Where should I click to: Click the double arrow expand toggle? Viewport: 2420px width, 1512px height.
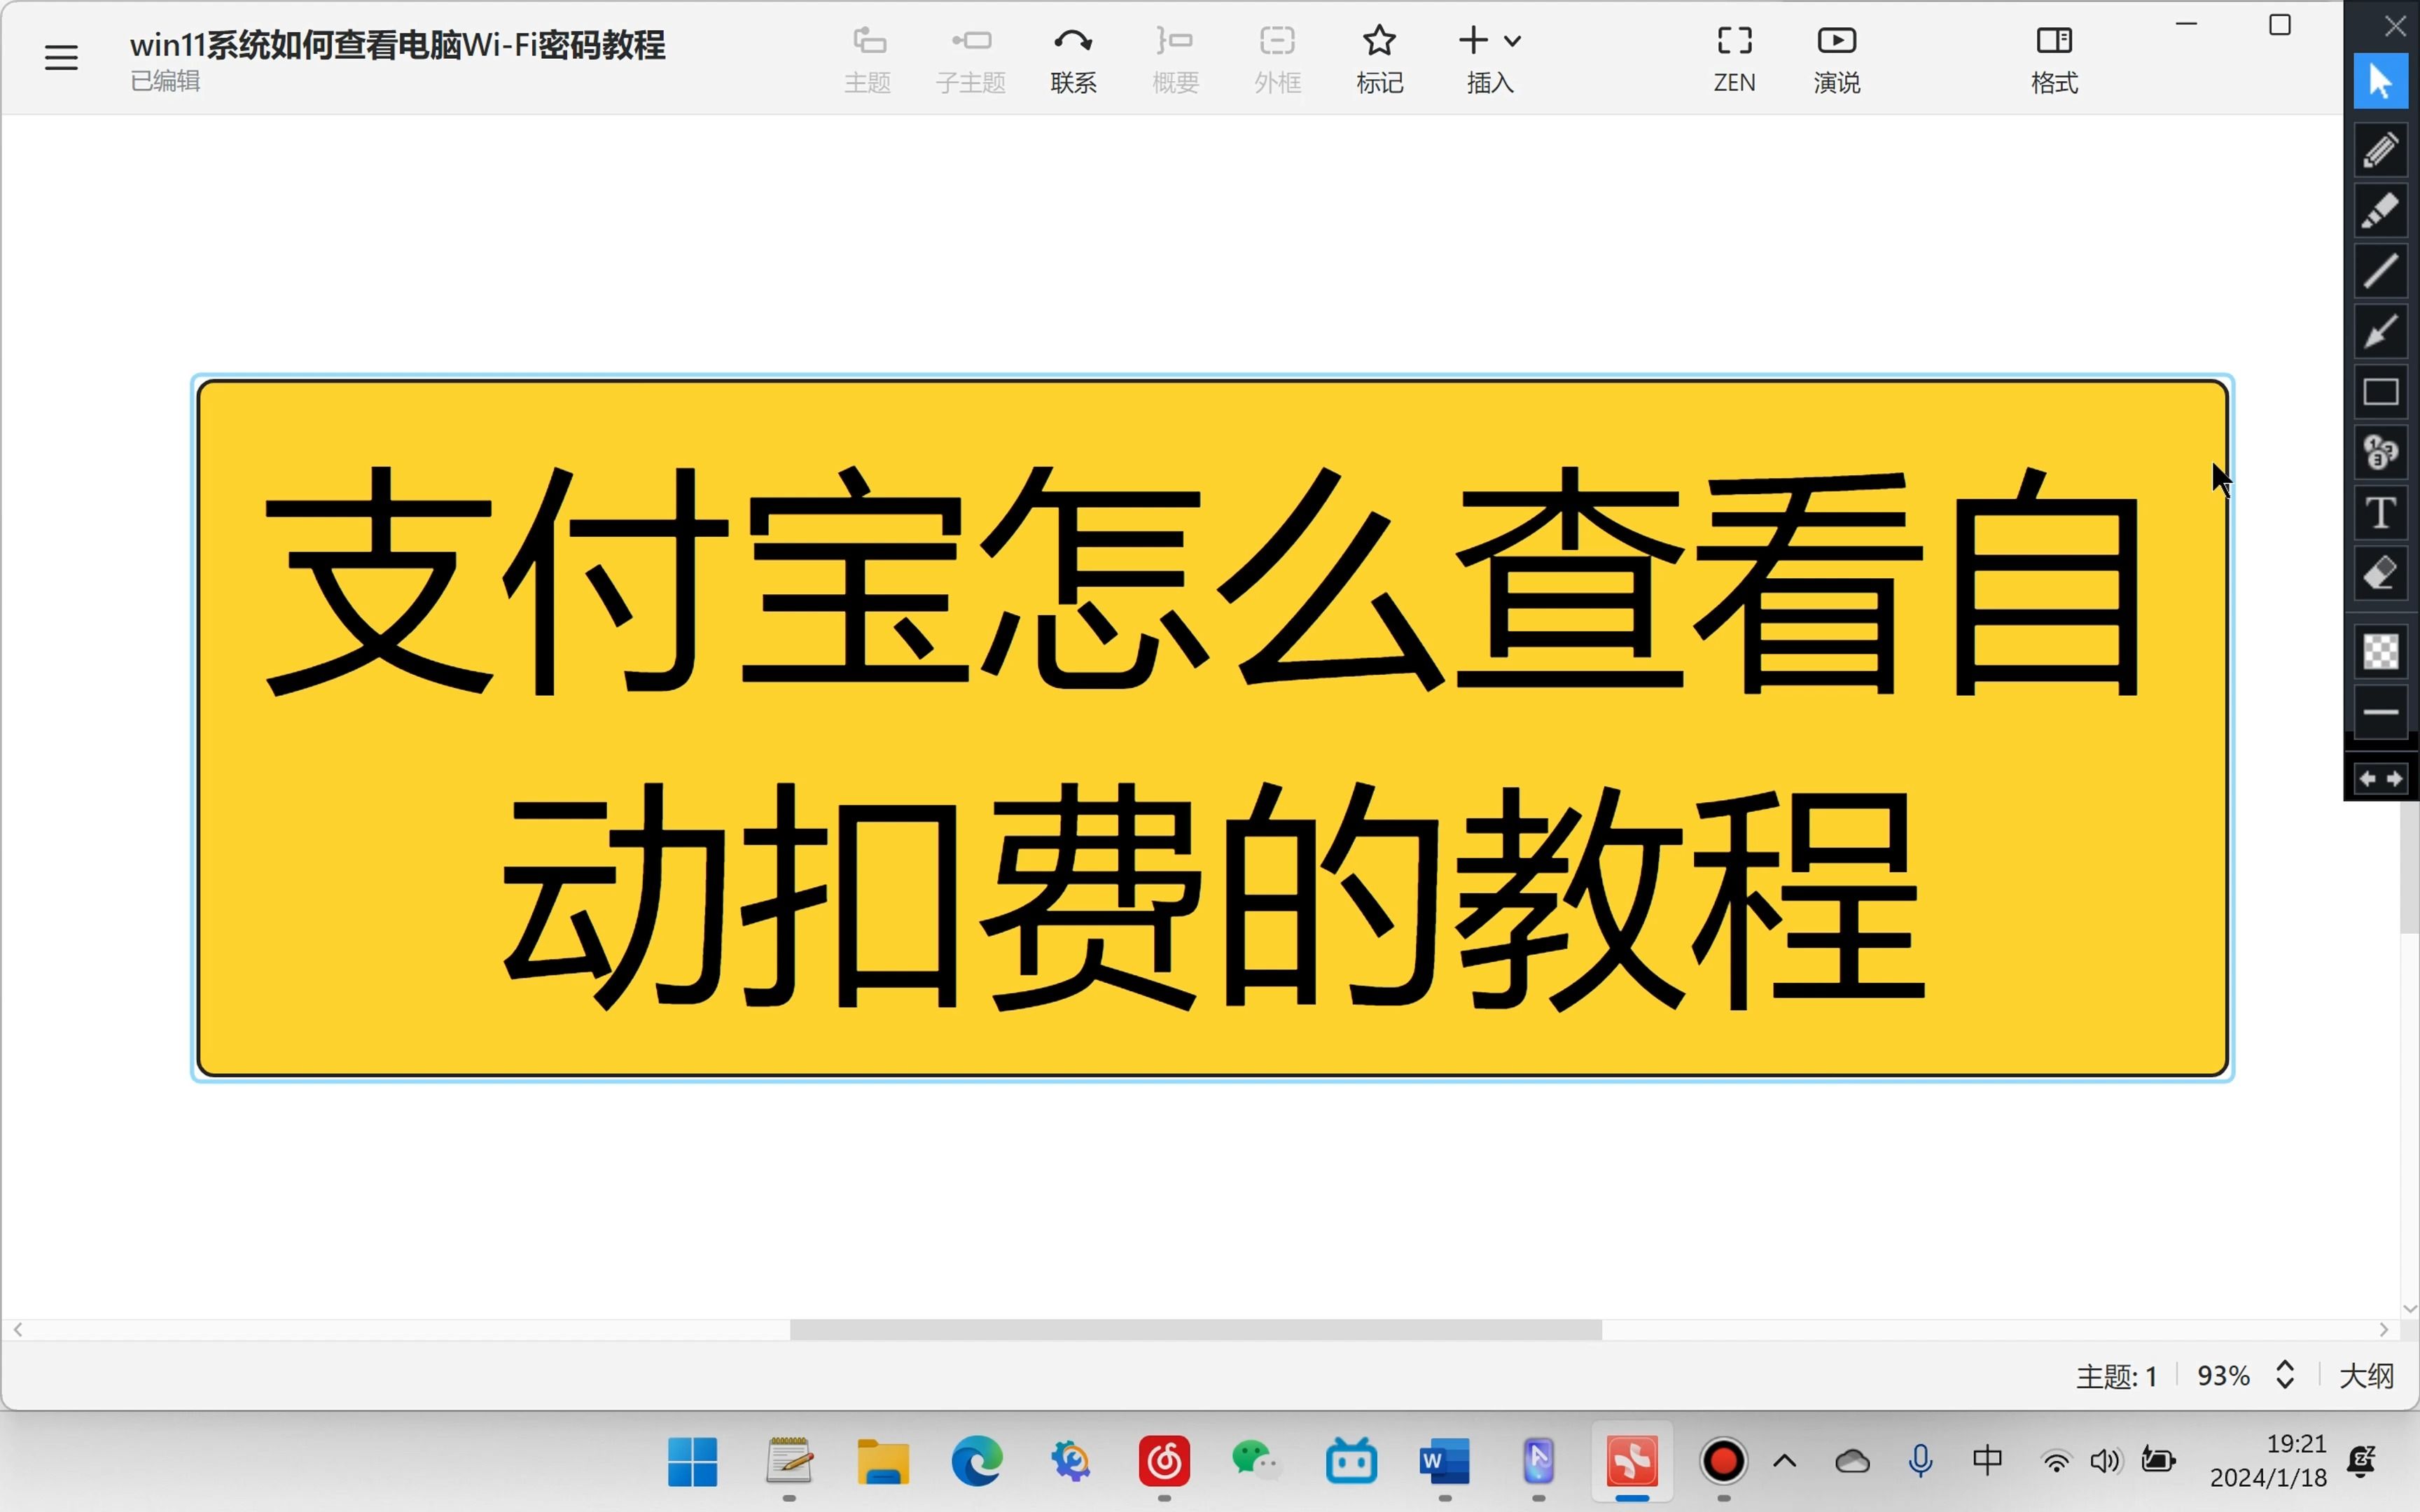2380,778
